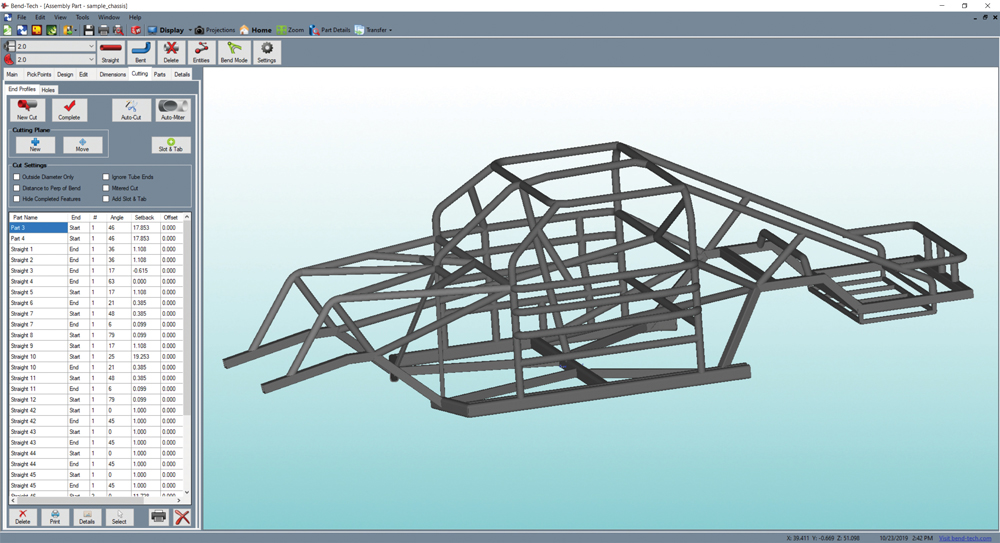The width and height of the screenshot is (1000, 543).
Task: Open the lower 2.0 die radius dropdown
Action: coord(91,59)
